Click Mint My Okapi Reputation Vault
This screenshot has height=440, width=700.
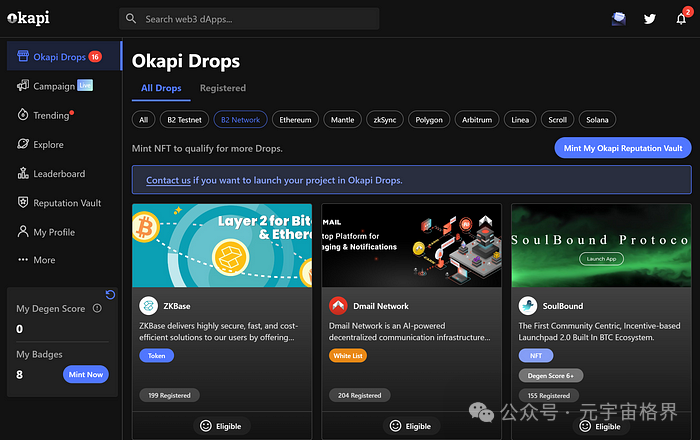coord(623,148)
